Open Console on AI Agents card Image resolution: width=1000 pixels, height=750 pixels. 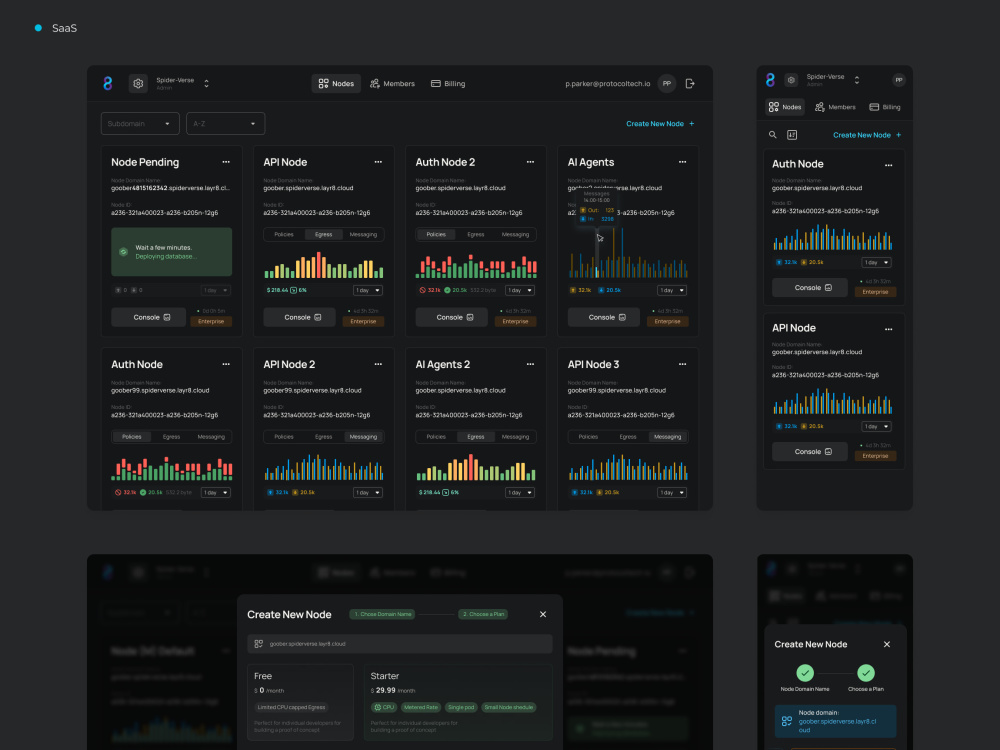(x=604, y=317)
